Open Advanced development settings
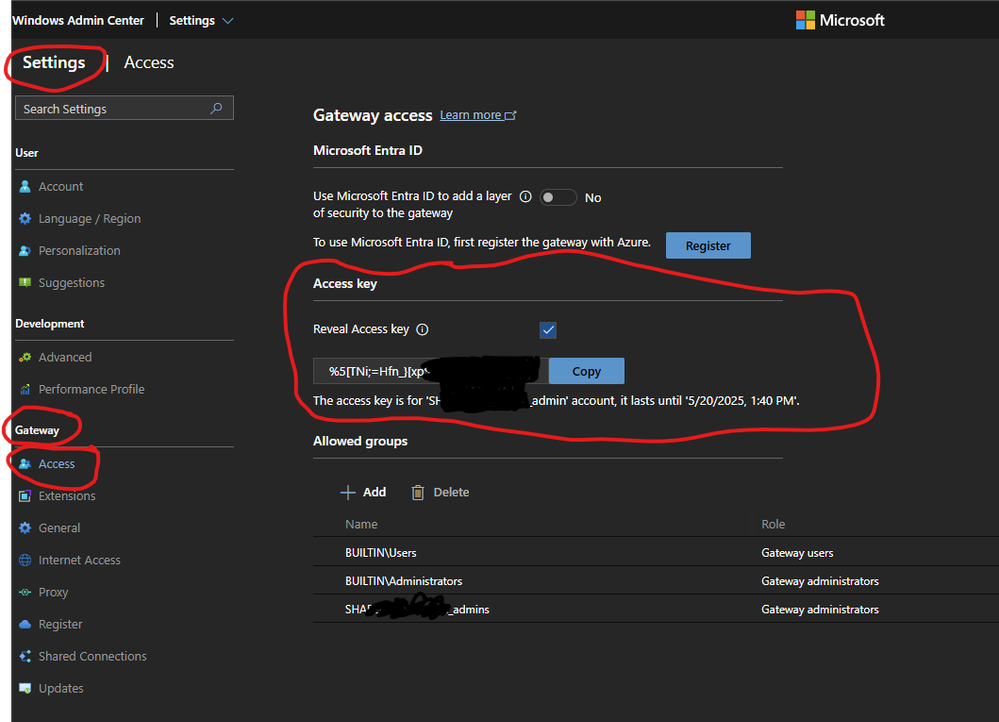 point(64,357)
